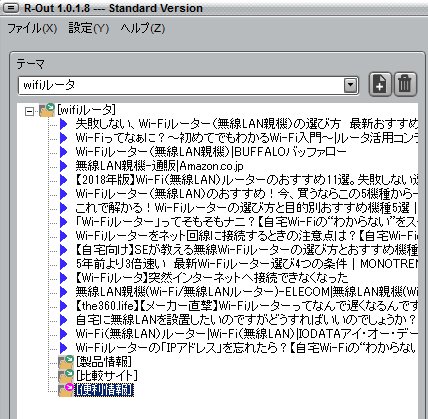Open the 設定(Y) menu
This screenshot has width=428, height=419.
(x=89, y=28)
